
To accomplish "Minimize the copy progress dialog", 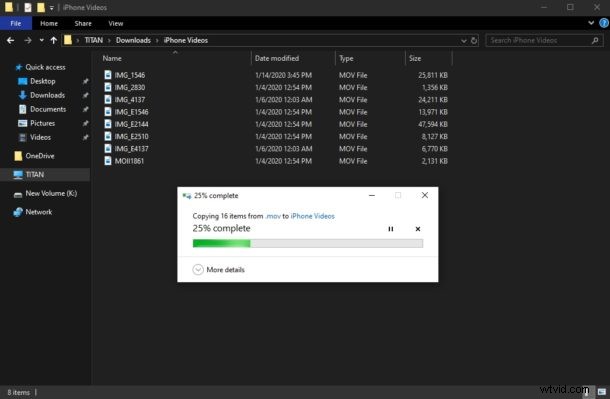I will 372,195.
